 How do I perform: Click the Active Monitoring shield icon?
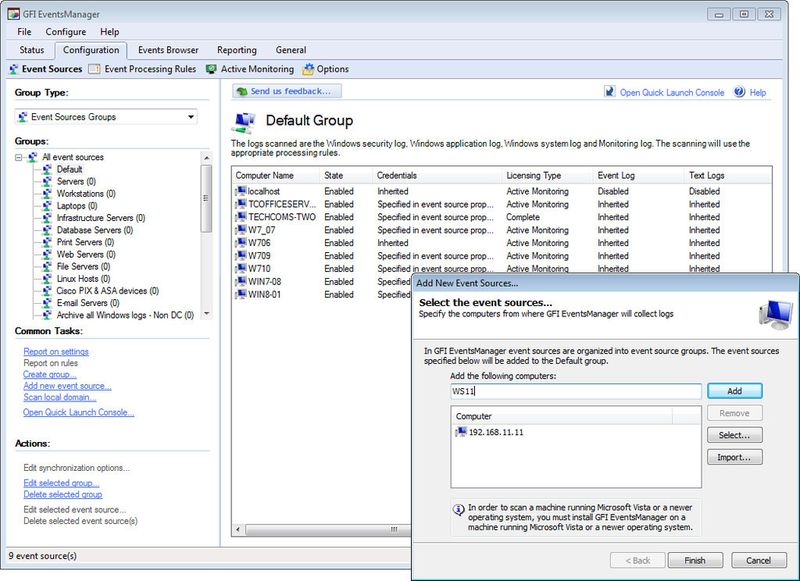211,69
